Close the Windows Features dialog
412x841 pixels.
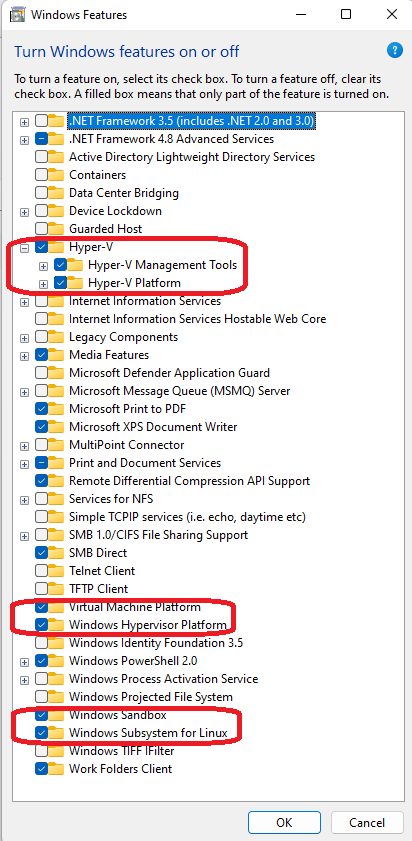click(392, 14)
